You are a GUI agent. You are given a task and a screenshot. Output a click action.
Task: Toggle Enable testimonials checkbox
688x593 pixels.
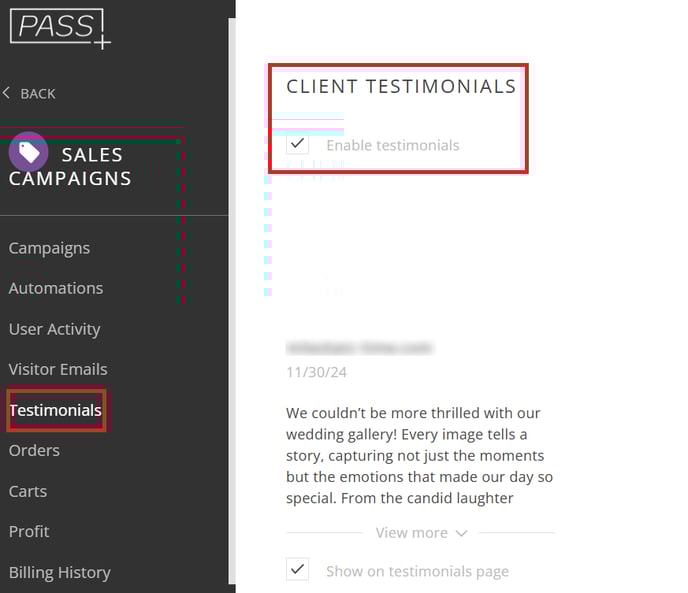(297, 143)
